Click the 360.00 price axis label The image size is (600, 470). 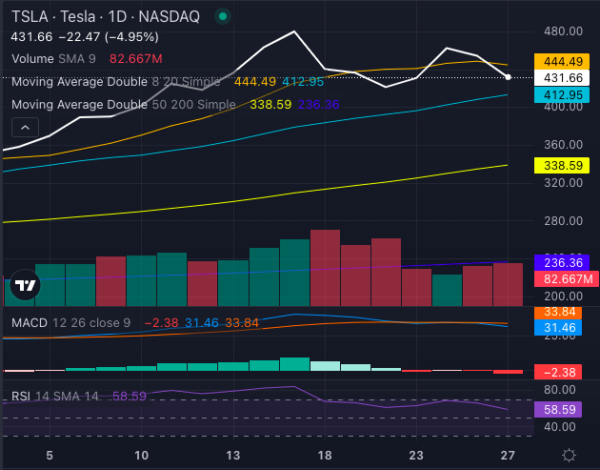(563, 145)
